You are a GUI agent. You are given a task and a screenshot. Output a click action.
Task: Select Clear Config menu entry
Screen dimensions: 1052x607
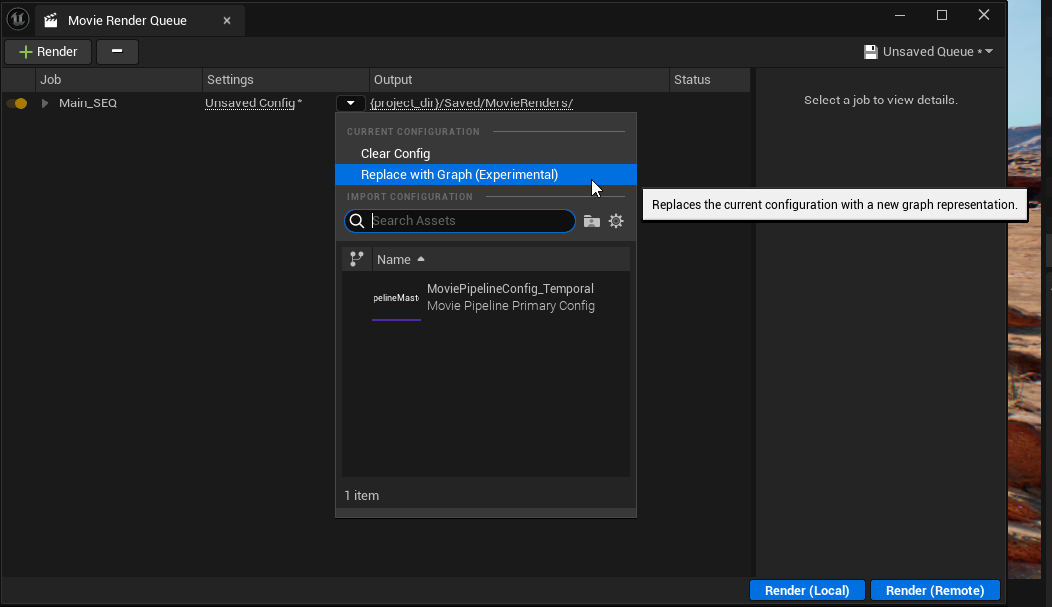click(395, 153)
